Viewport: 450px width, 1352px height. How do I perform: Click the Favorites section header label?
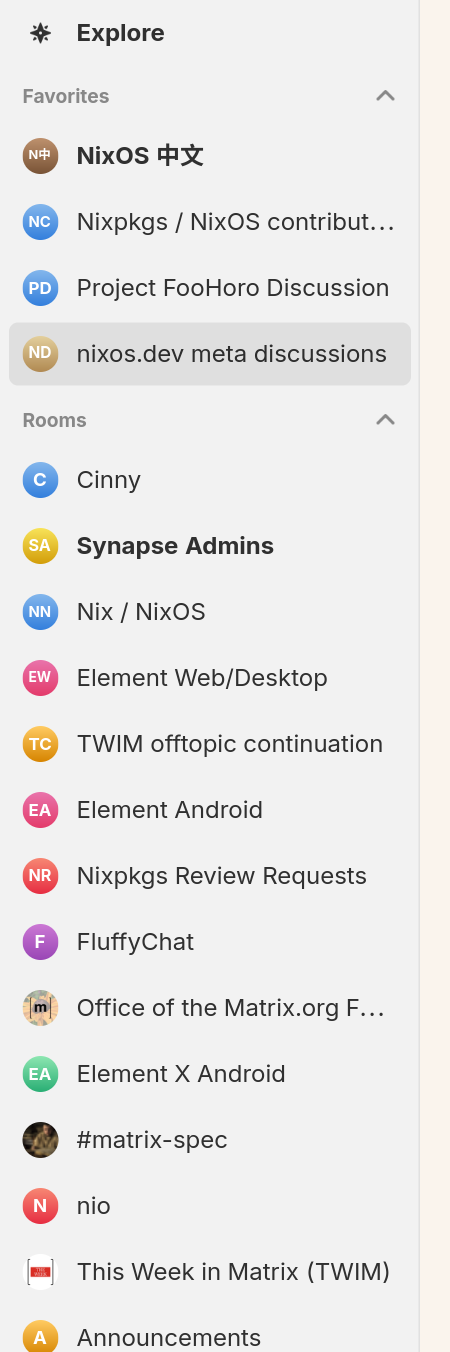coord(66,96)
